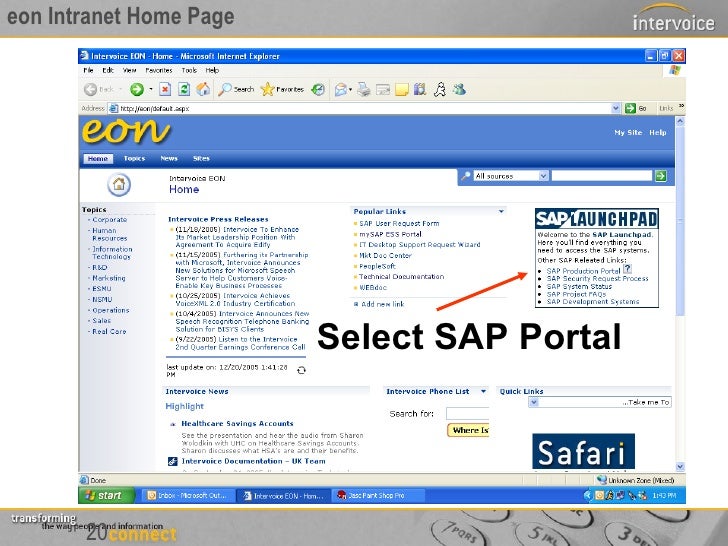Open the address bar dropdown arrow

[x=616, y=108]
